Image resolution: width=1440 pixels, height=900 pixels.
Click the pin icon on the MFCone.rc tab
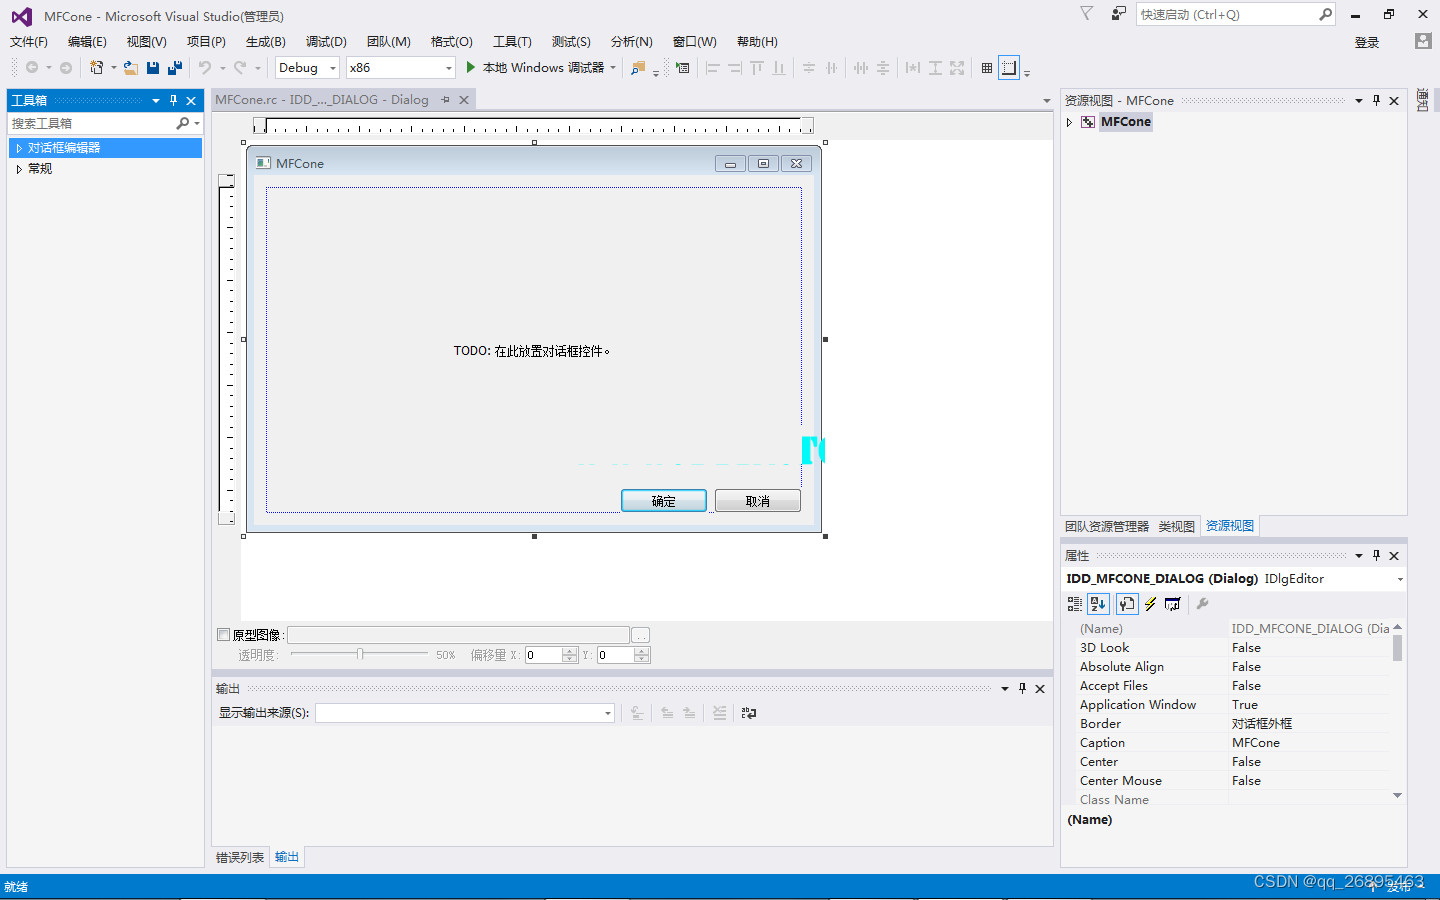446,100
